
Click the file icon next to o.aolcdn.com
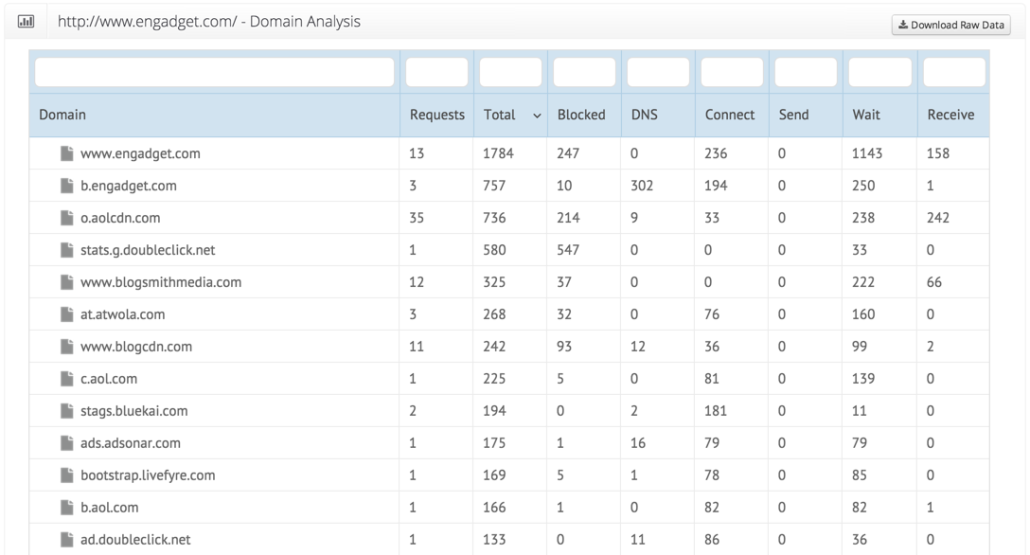point(66,218)
